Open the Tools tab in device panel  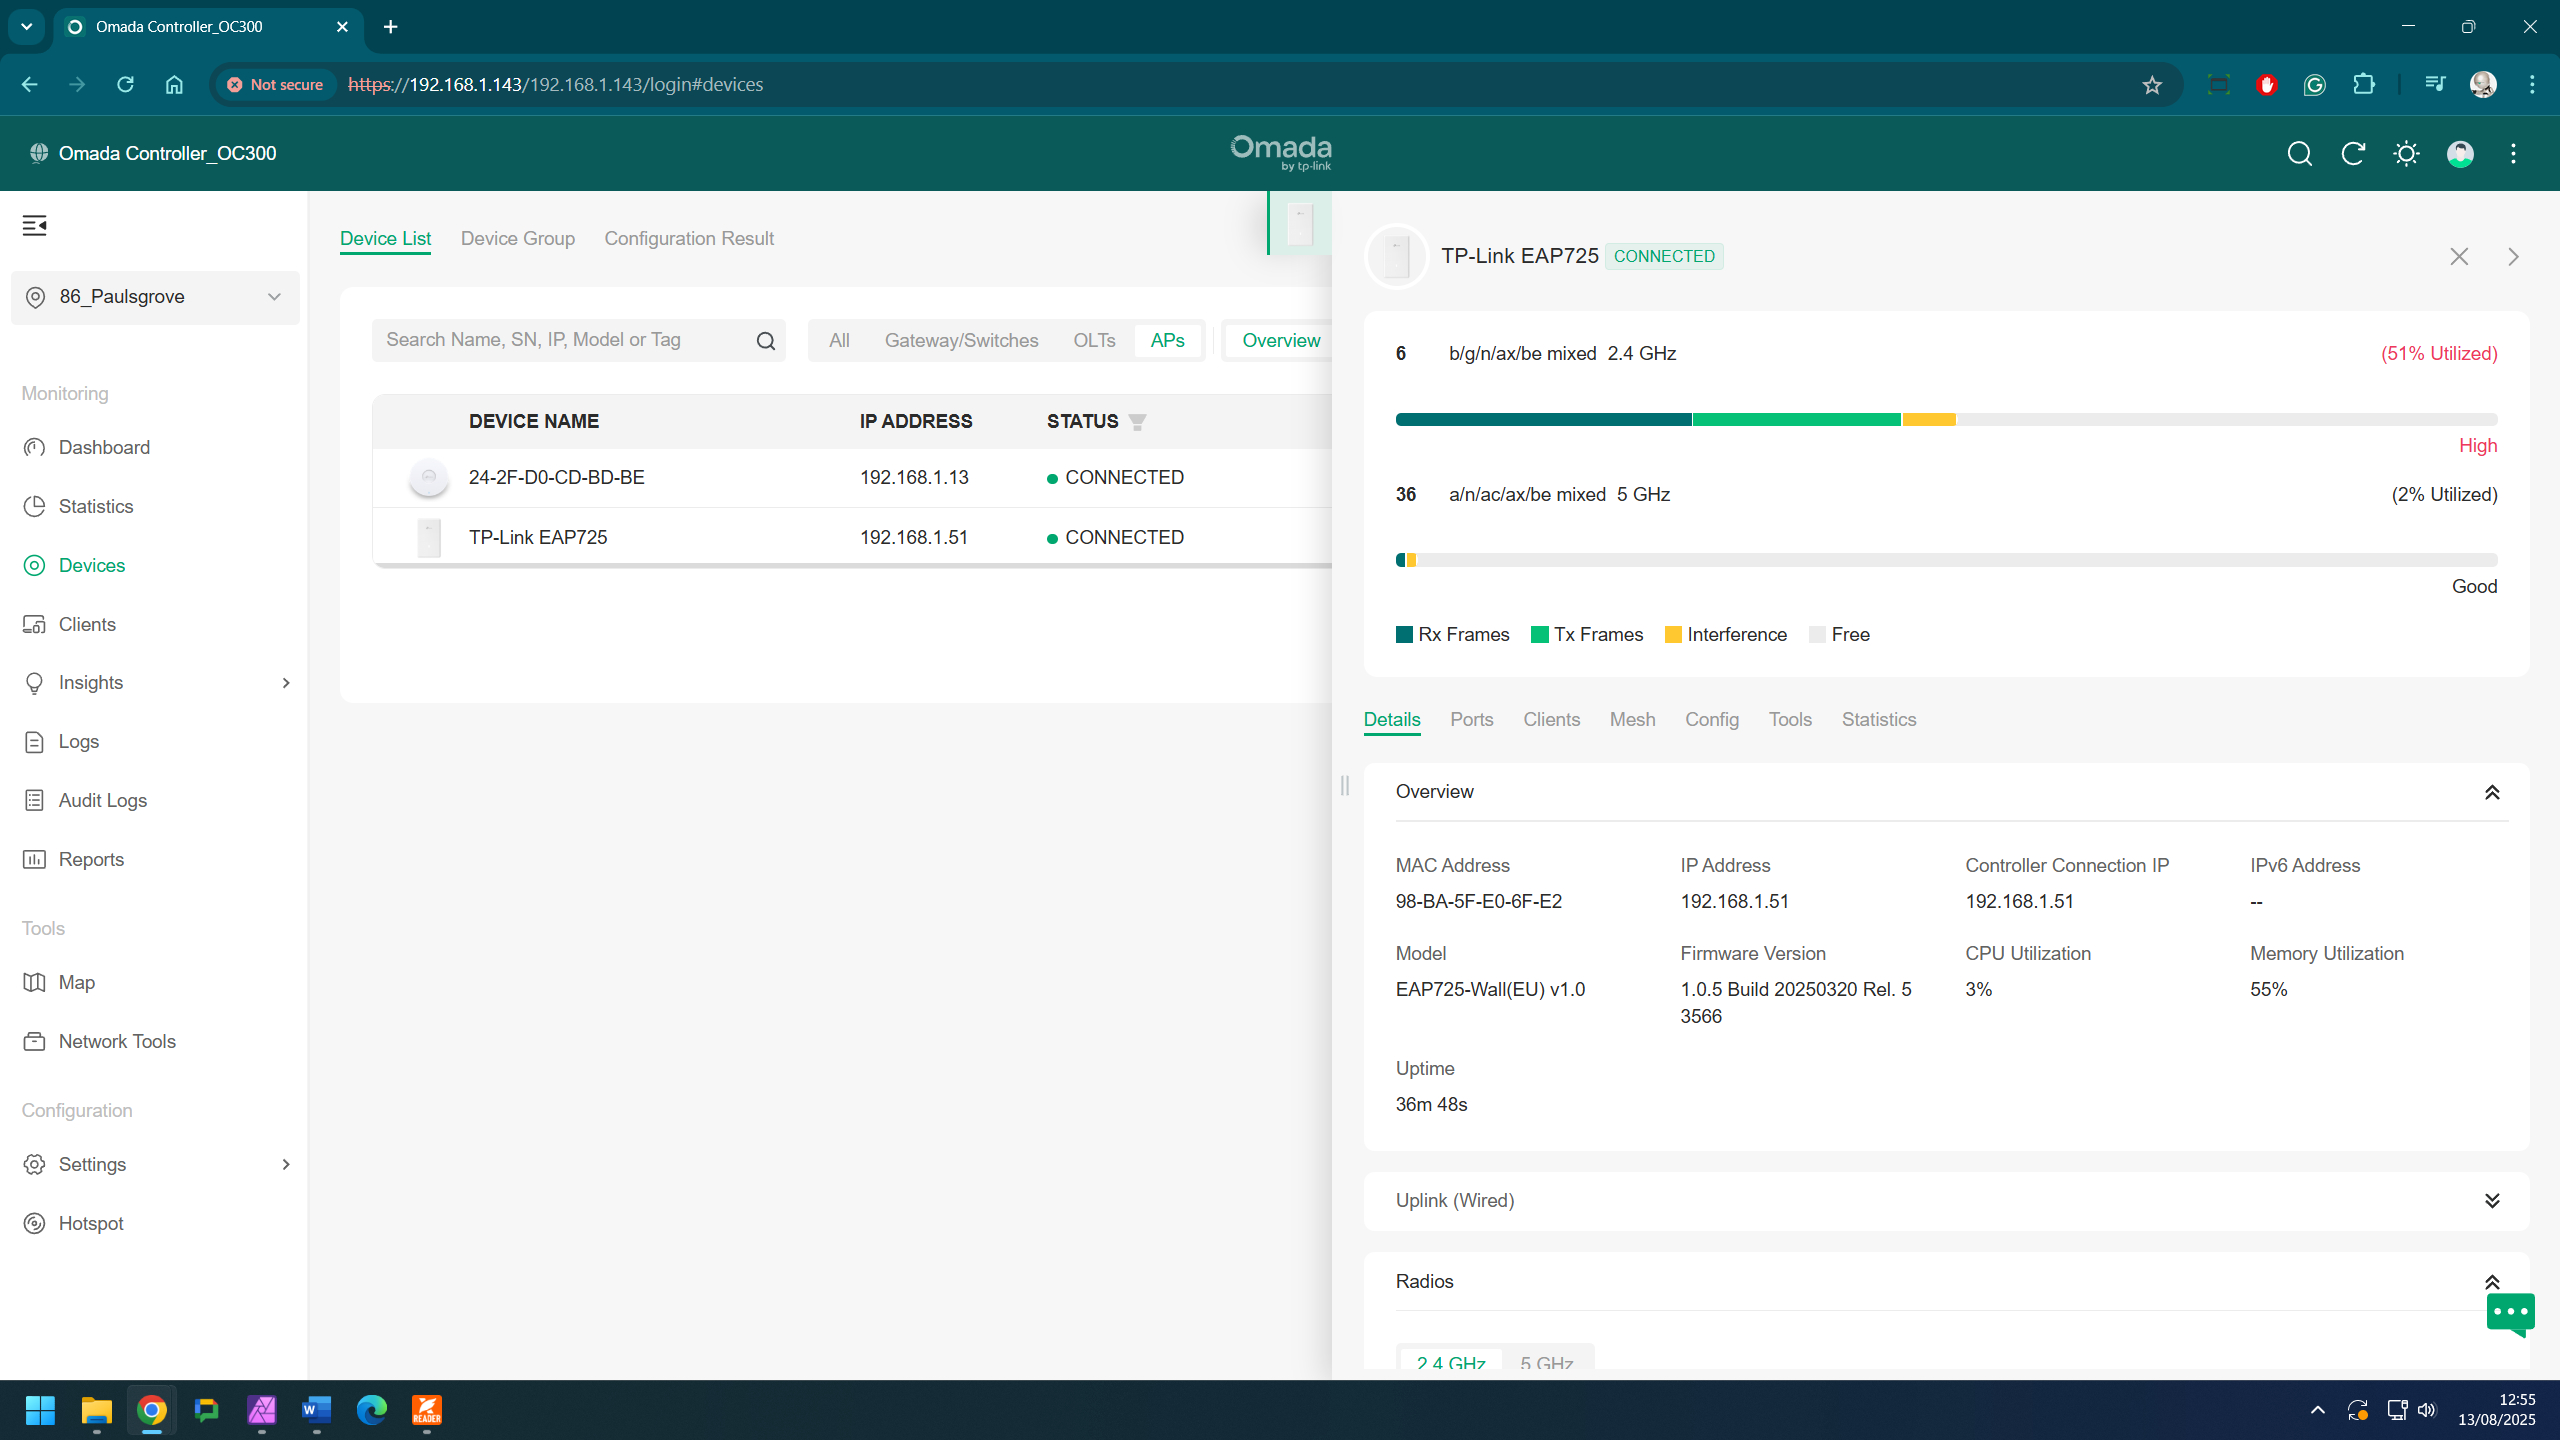1790,720
